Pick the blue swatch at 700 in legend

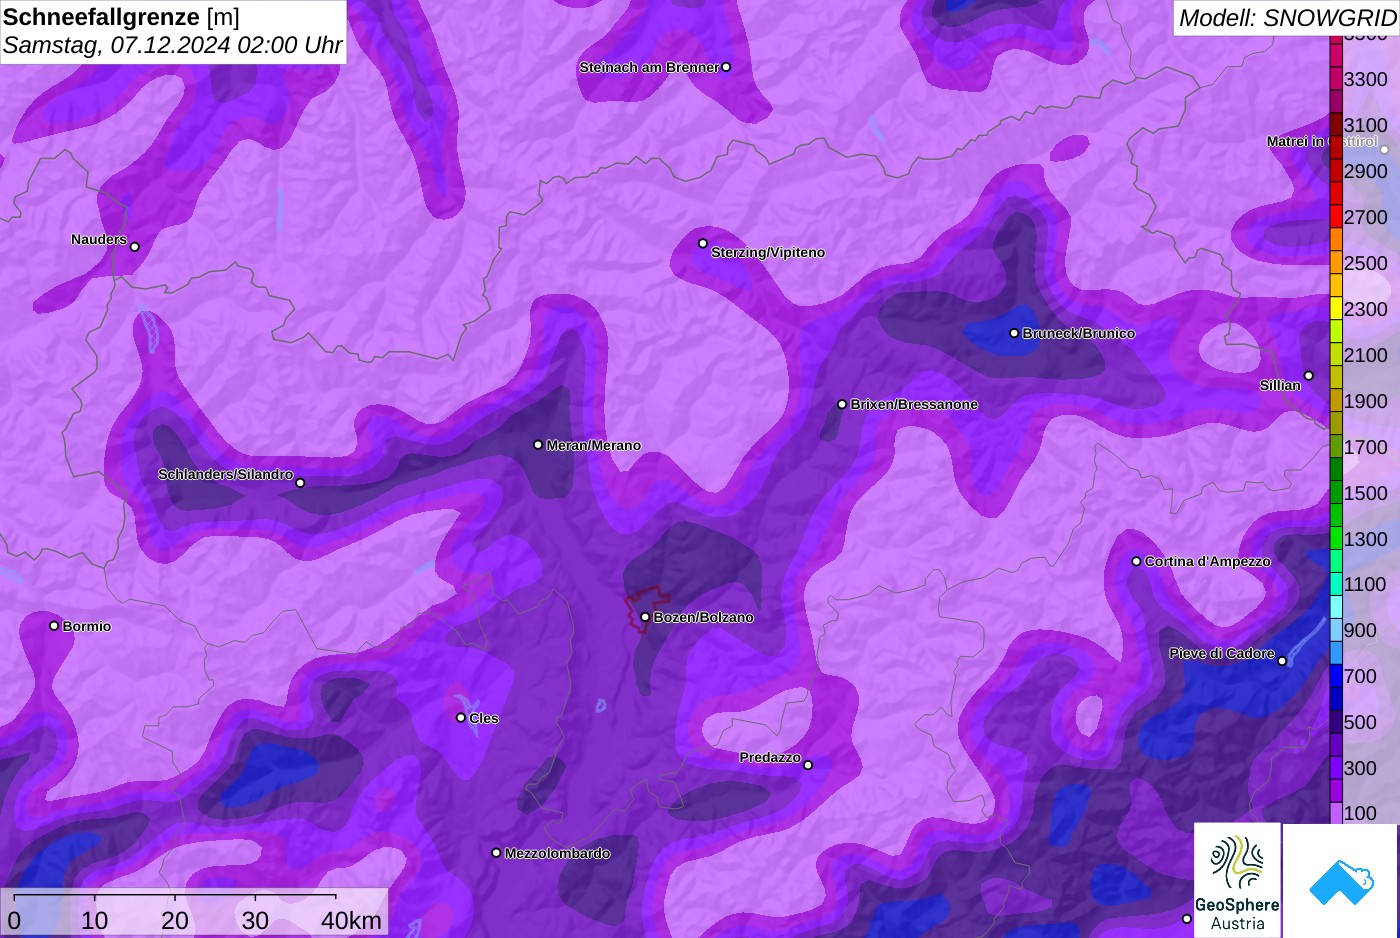pyautogui.click(x=1336, y=676)
